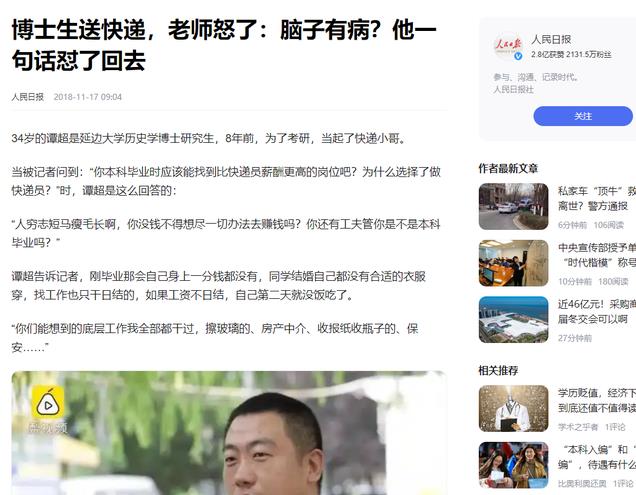The height and width of the screenshot is (495, 636).
Task: Open the aerial building thumbnail for 近46亿元 article
Action: point(514,320)
